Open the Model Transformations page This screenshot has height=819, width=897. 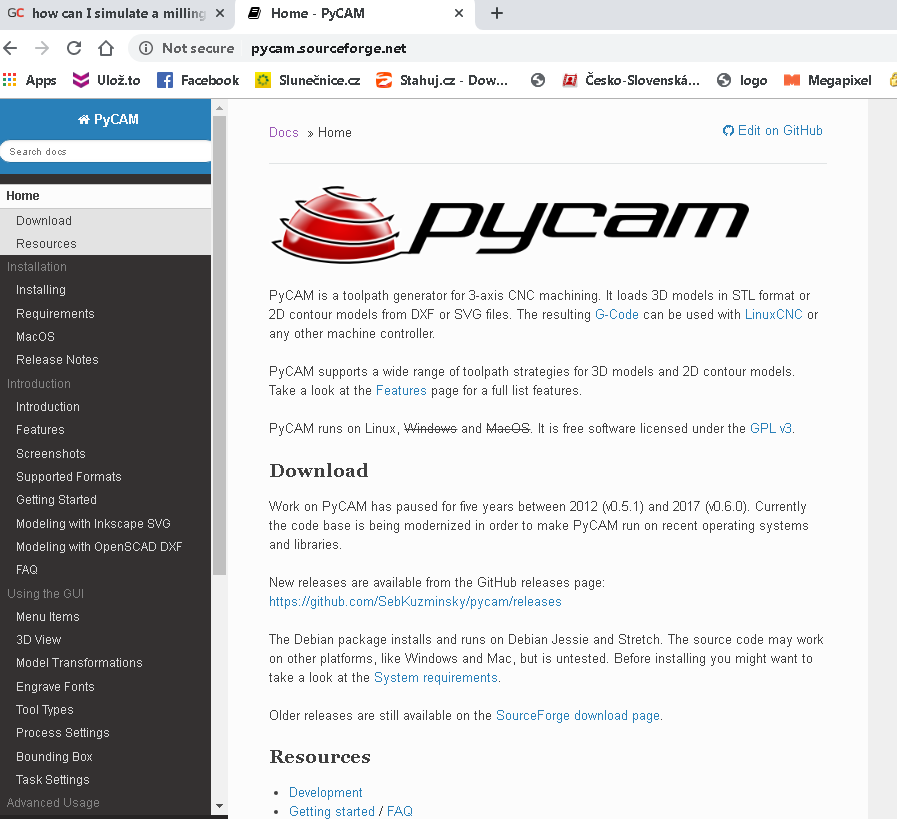tap(79, 663)
